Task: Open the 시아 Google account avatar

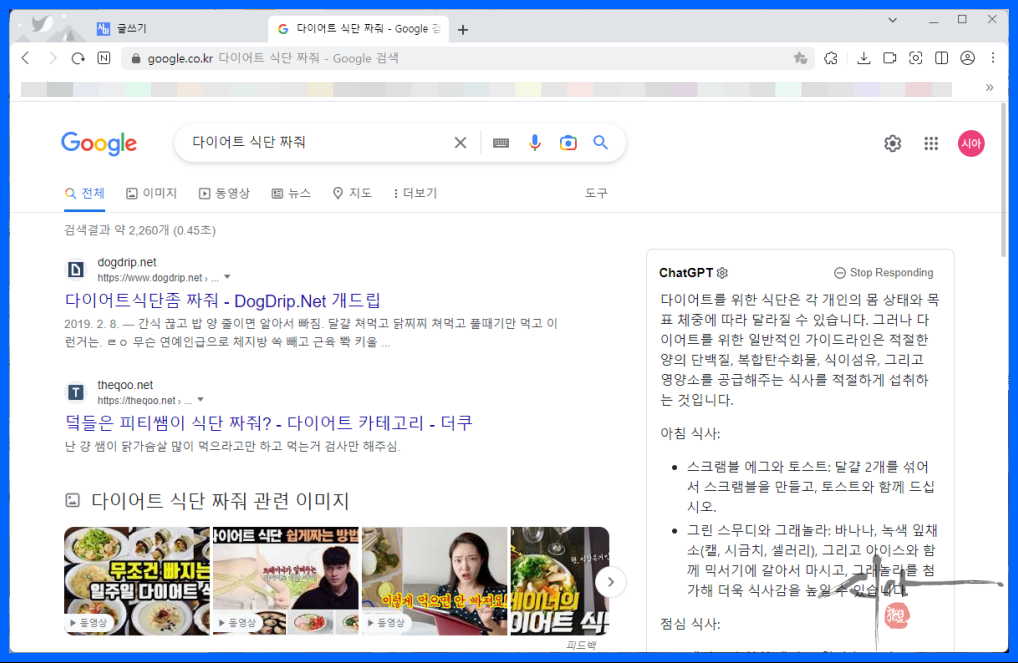Action: point(971,144)
